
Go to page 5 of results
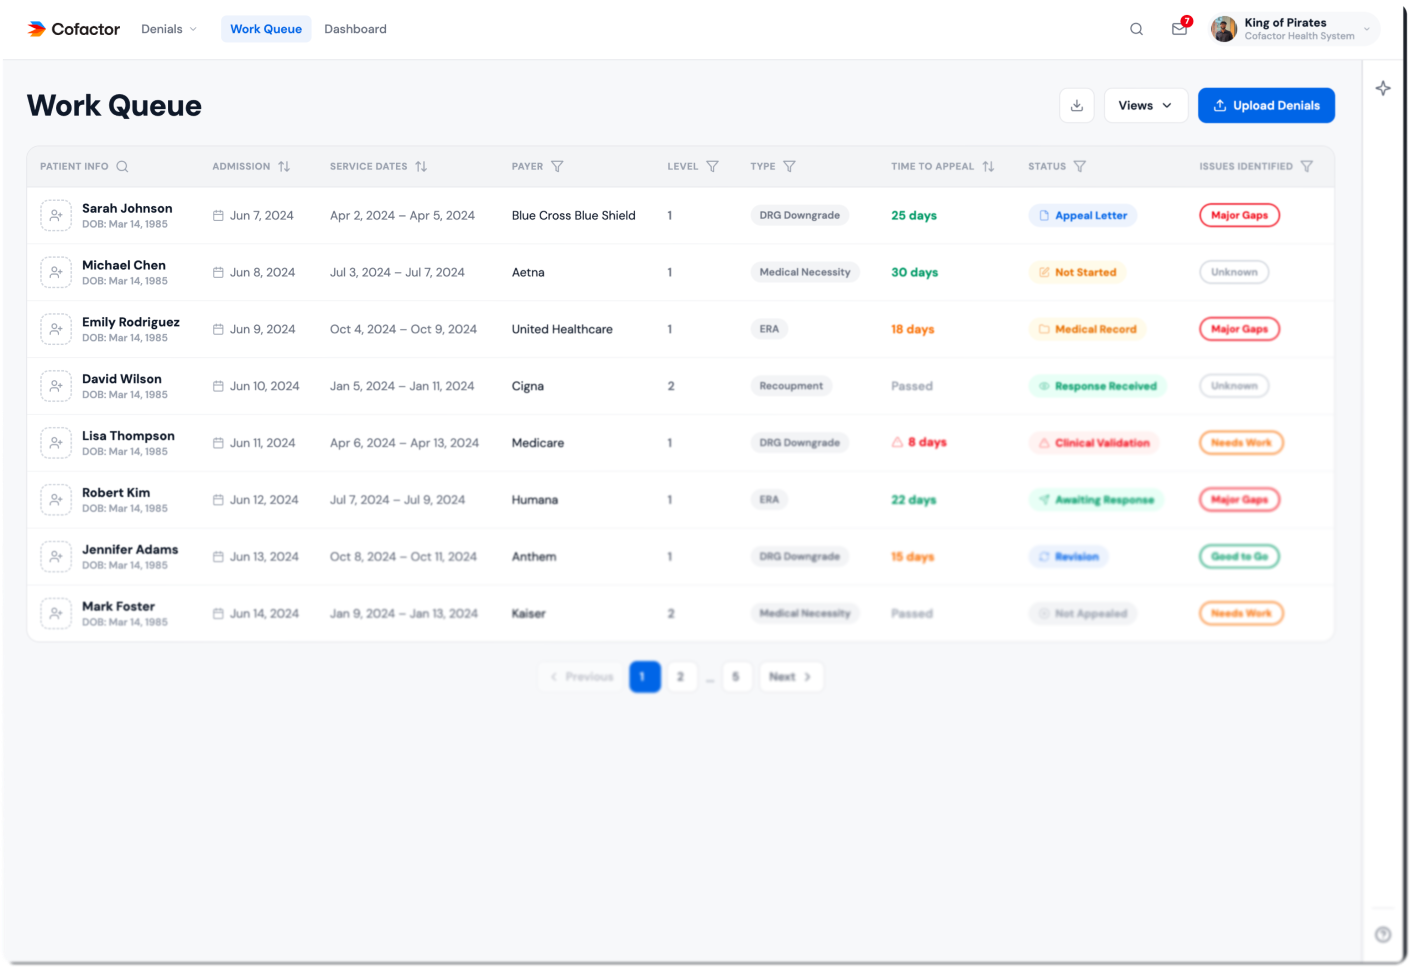(736, 677)
